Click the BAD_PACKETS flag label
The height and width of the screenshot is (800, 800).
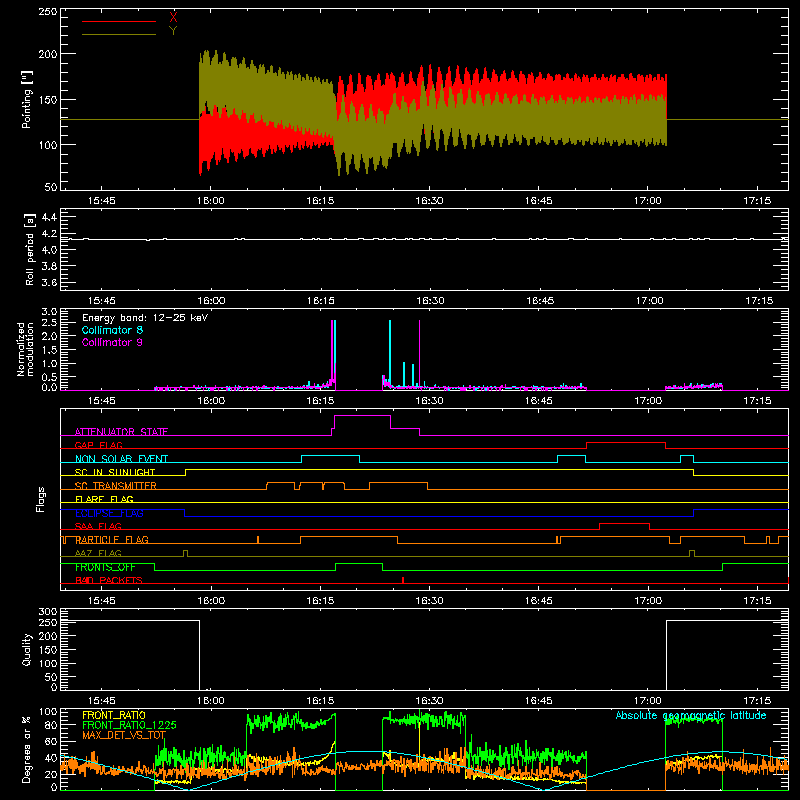point(109,580)
